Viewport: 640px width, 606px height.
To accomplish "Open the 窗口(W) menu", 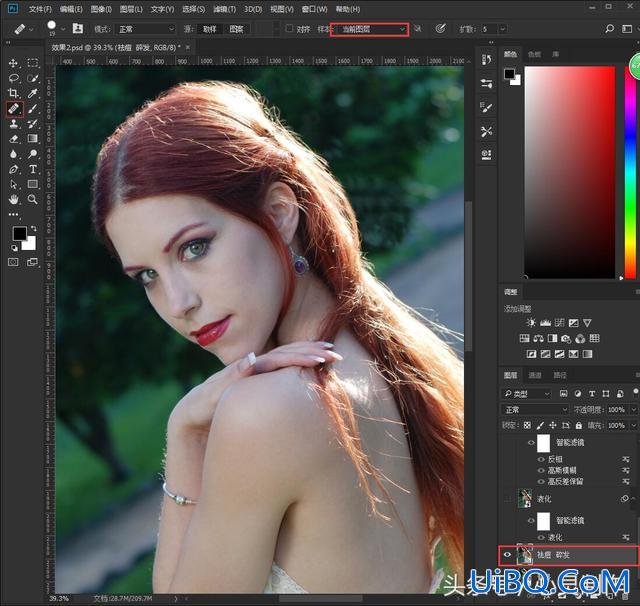I will (x=314, y=9).
